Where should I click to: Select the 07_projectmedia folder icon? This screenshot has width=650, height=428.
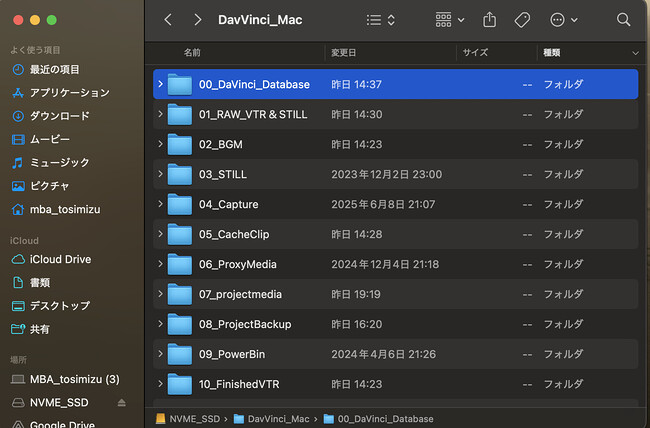(x=179, y=294)
